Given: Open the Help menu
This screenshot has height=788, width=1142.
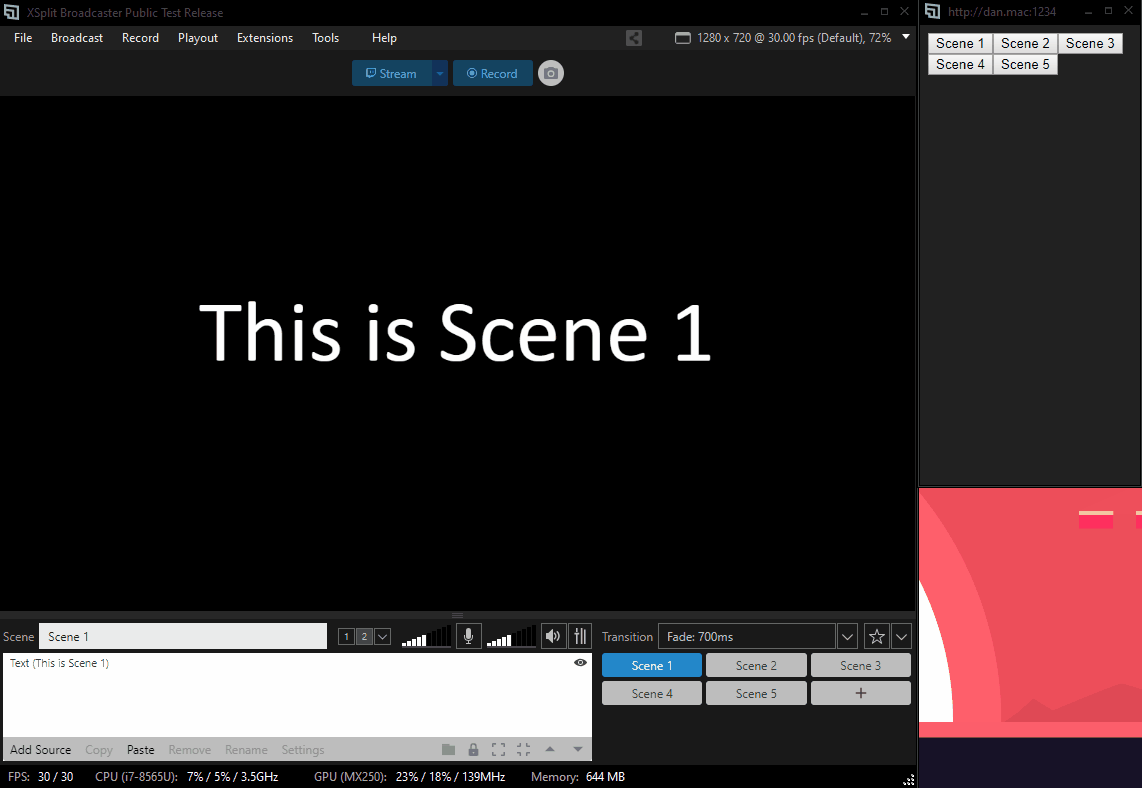Looking at the screenshot, I should pos(384,38).
